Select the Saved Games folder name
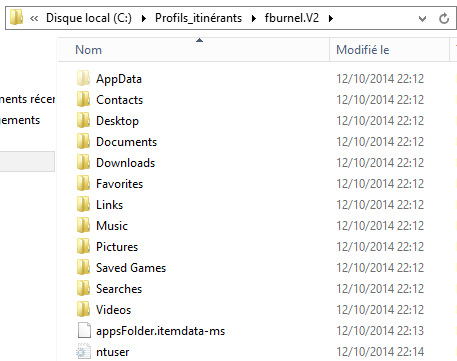 (131, 268)
